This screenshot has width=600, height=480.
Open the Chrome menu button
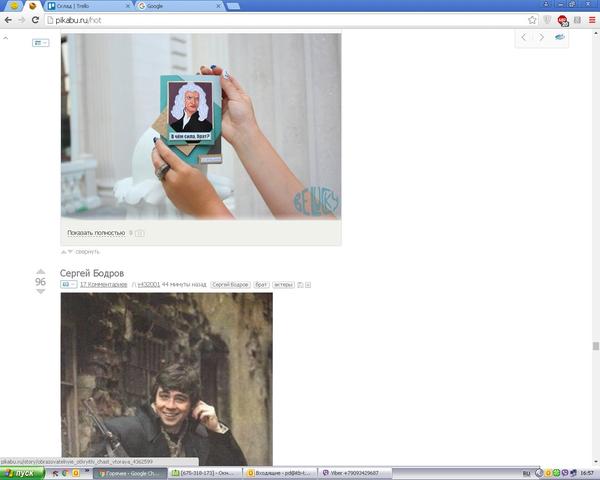(592, 20)
